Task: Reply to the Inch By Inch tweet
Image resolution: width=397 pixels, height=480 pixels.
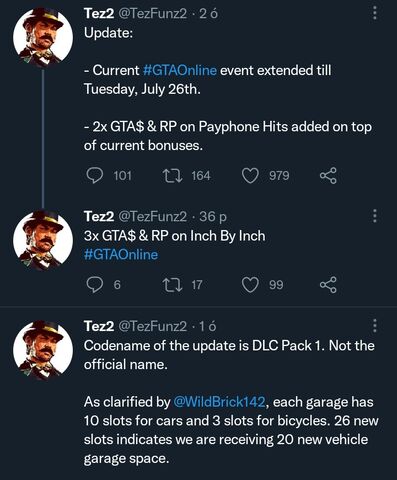Action: coord(95,285)
